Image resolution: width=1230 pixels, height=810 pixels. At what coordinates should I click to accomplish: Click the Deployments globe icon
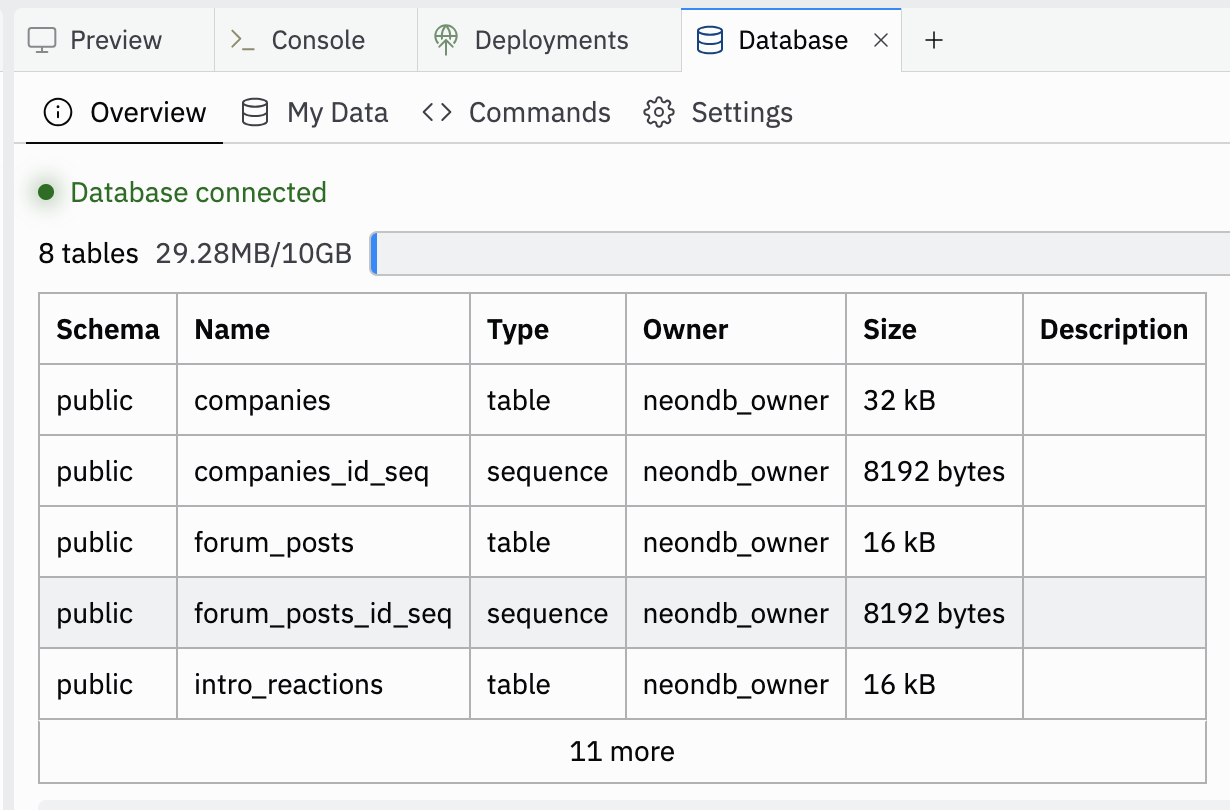click(x=446, y=40)
